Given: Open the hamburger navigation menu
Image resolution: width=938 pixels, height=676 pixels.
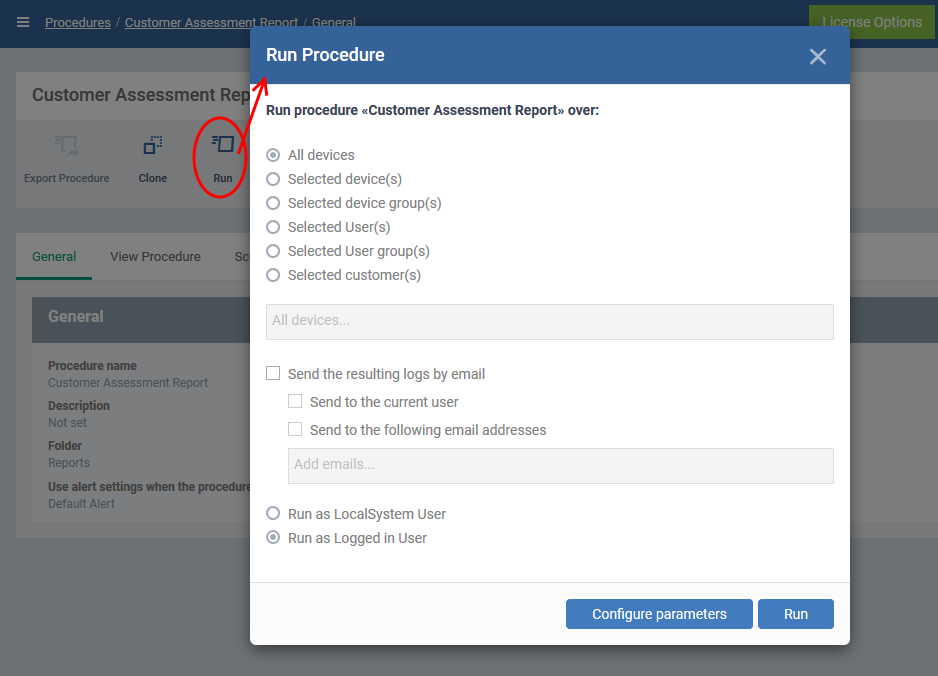Looking at the screenshot, I should click(23, 22).
